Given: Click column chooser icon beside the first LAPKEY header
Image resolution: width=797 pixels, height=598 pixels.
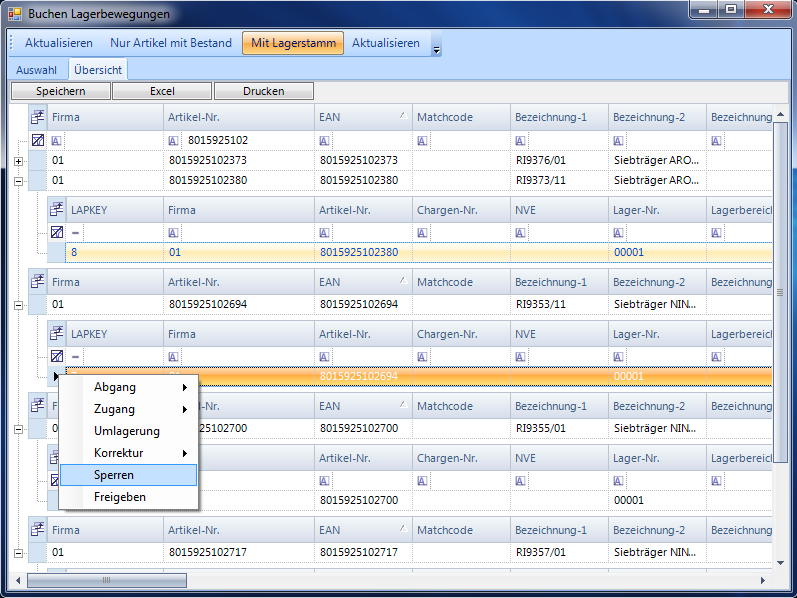Looking at the screenshot, I should (57, 210).
